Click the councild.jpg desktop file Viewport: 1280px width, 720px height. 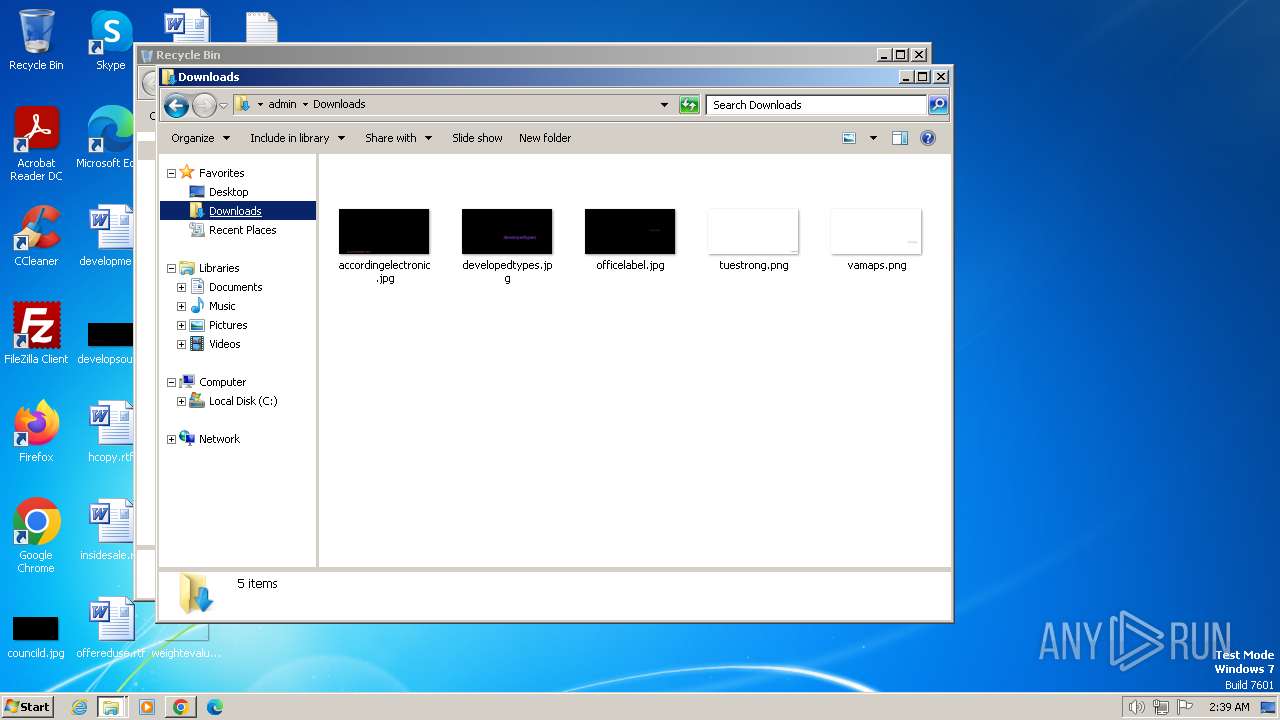pyautogui.click(x=36, y=636)
